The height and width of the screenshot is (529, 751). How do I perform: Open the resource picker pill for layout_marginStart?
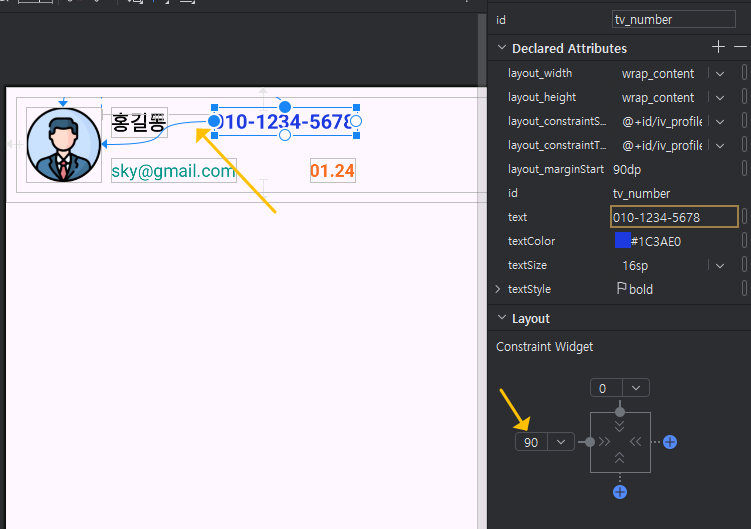(744, 169)
